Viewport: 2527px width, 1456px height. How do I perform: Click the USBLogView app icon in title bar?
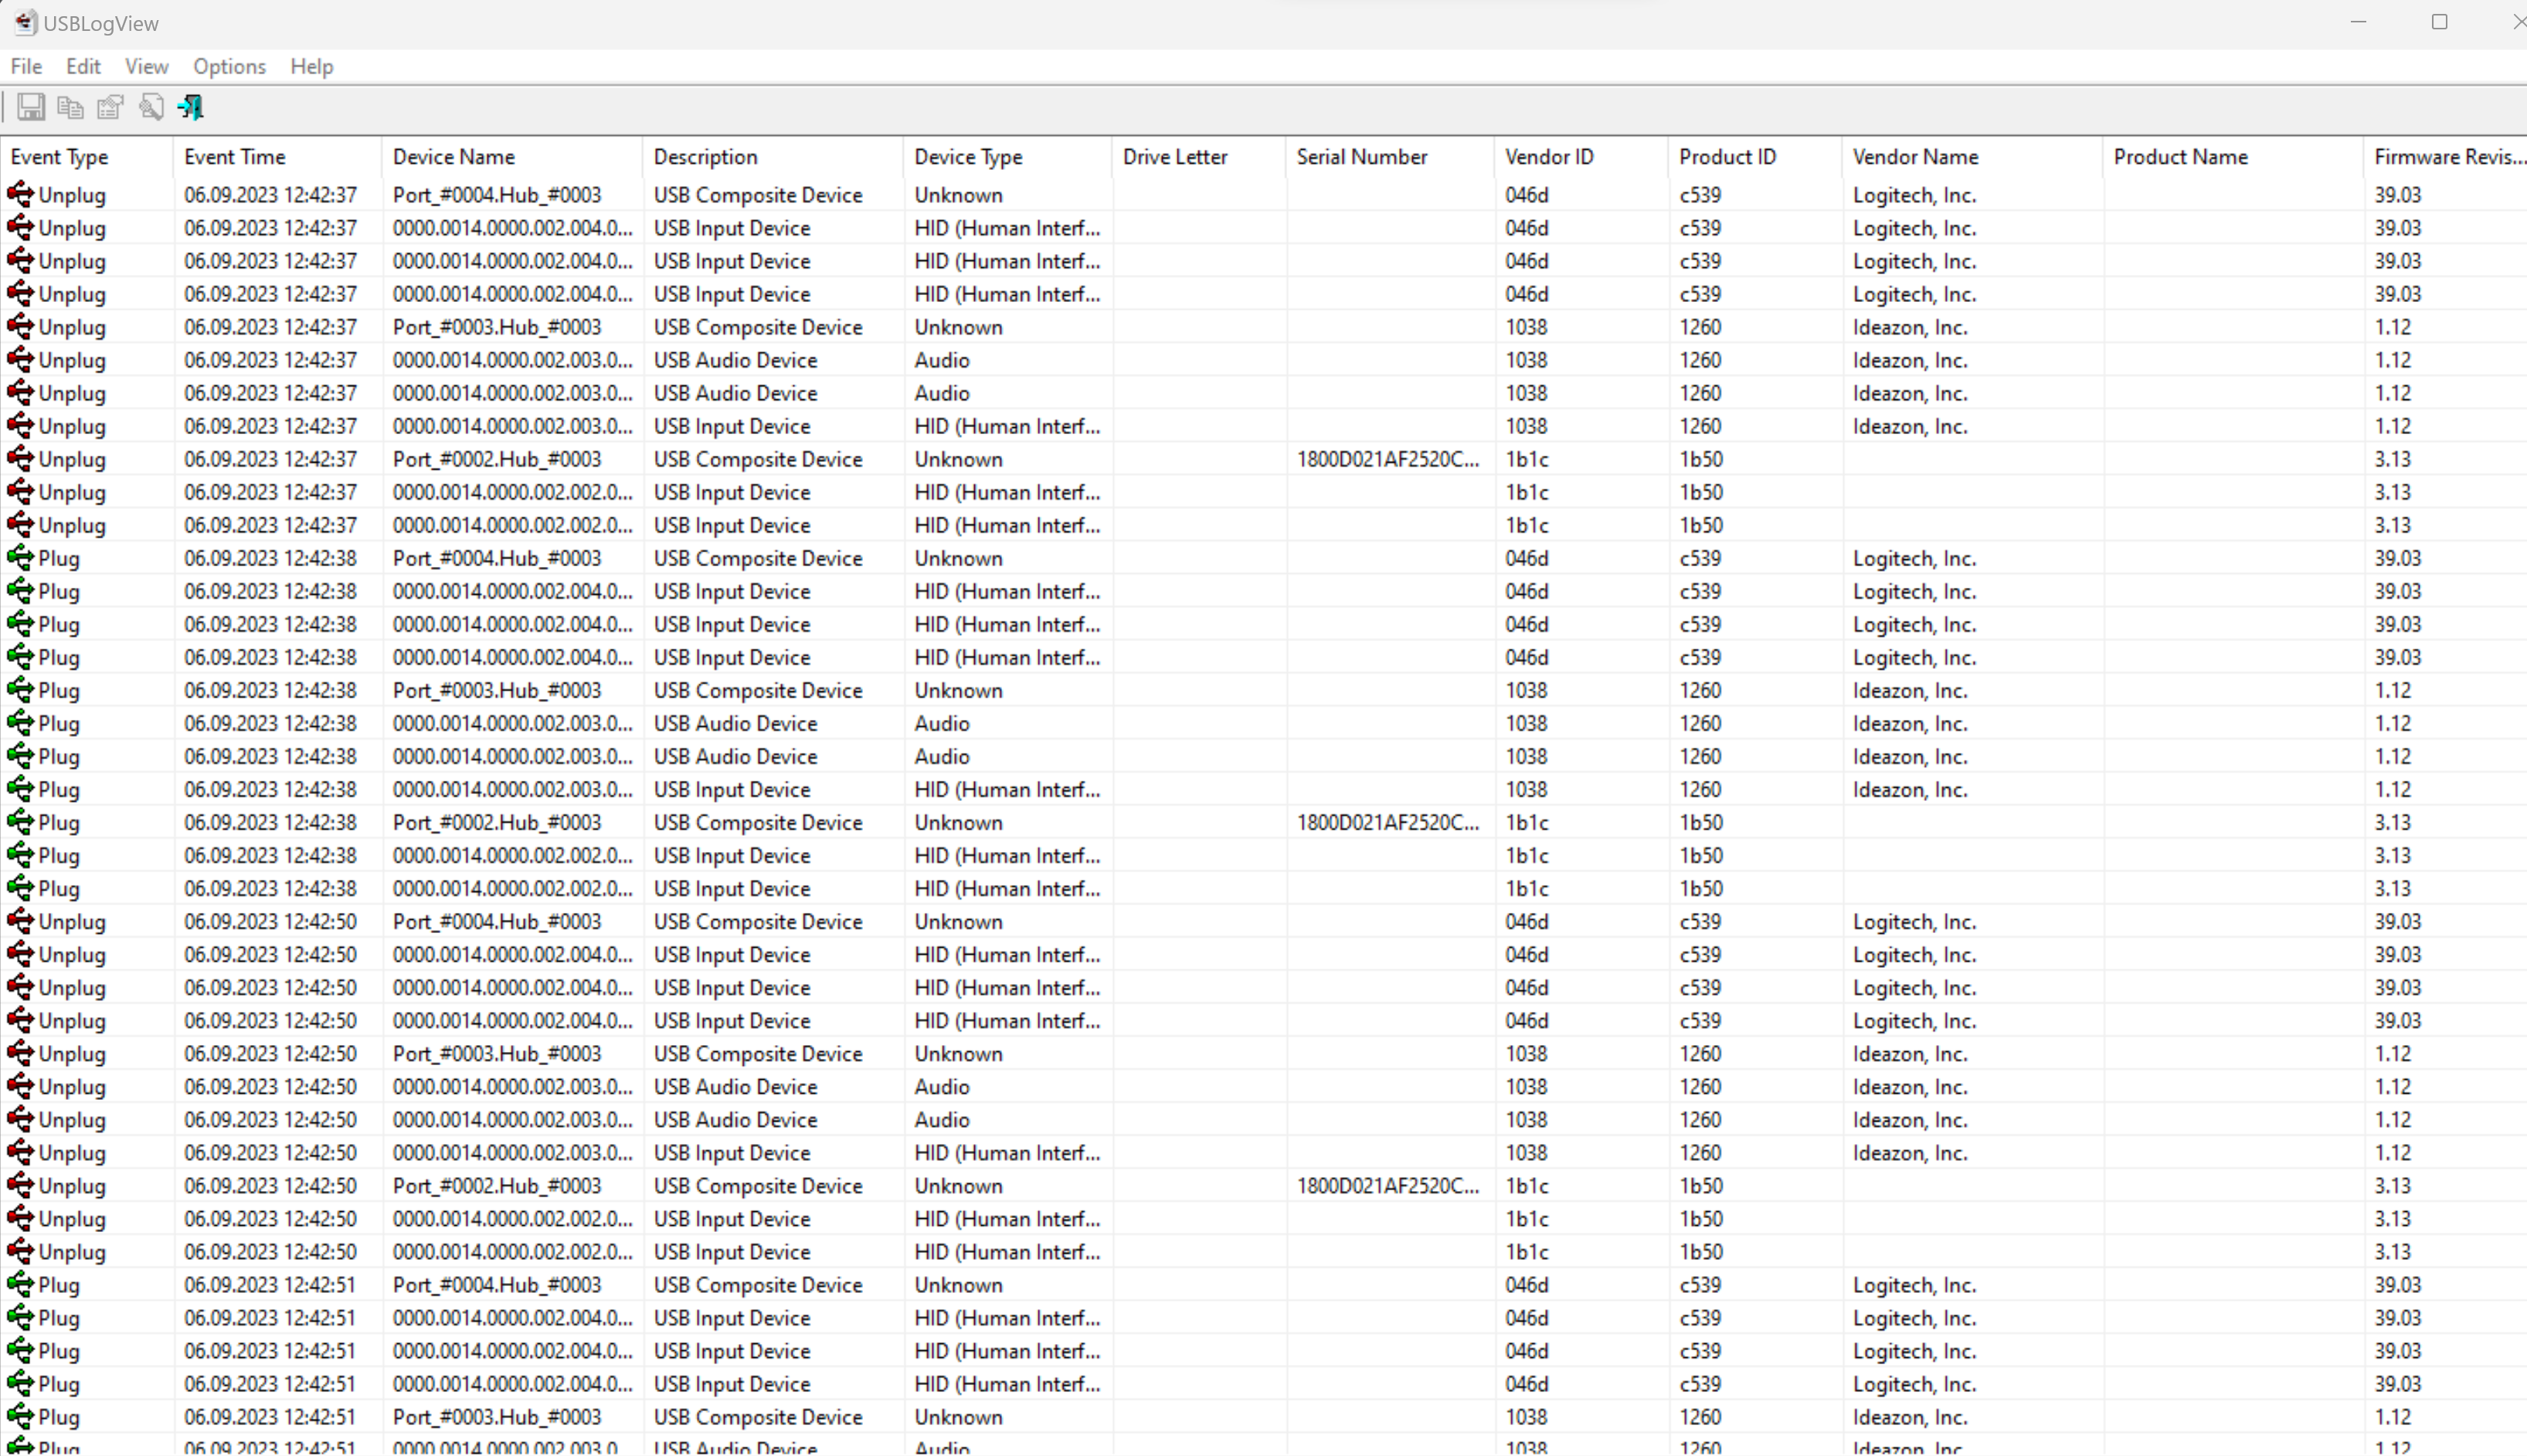point(24,22)
